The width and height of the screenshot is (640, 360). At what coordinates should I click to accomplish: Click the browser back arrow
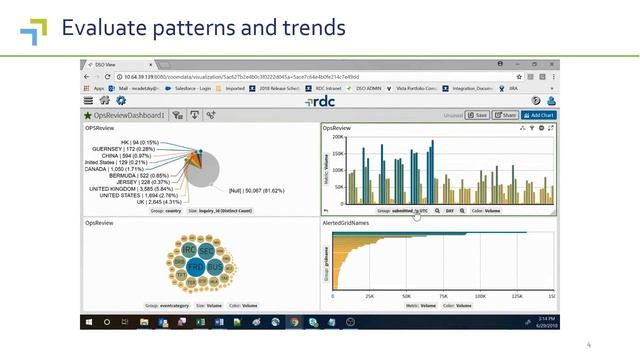(x=87, y=77)
